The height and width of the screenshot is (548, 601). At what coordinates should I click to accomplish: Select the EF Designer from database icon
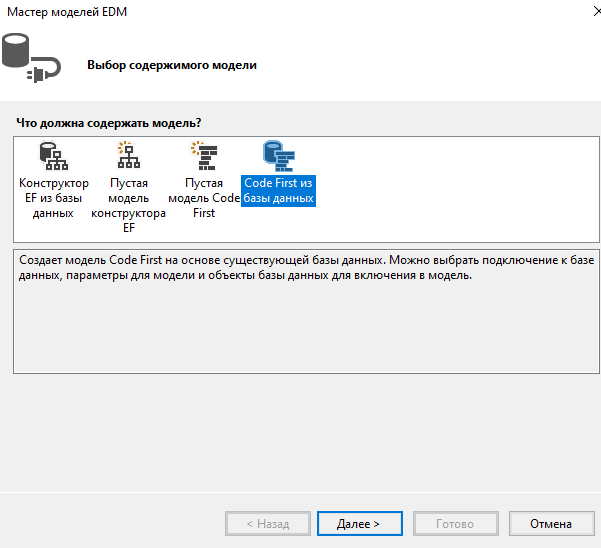click(53, 156)
